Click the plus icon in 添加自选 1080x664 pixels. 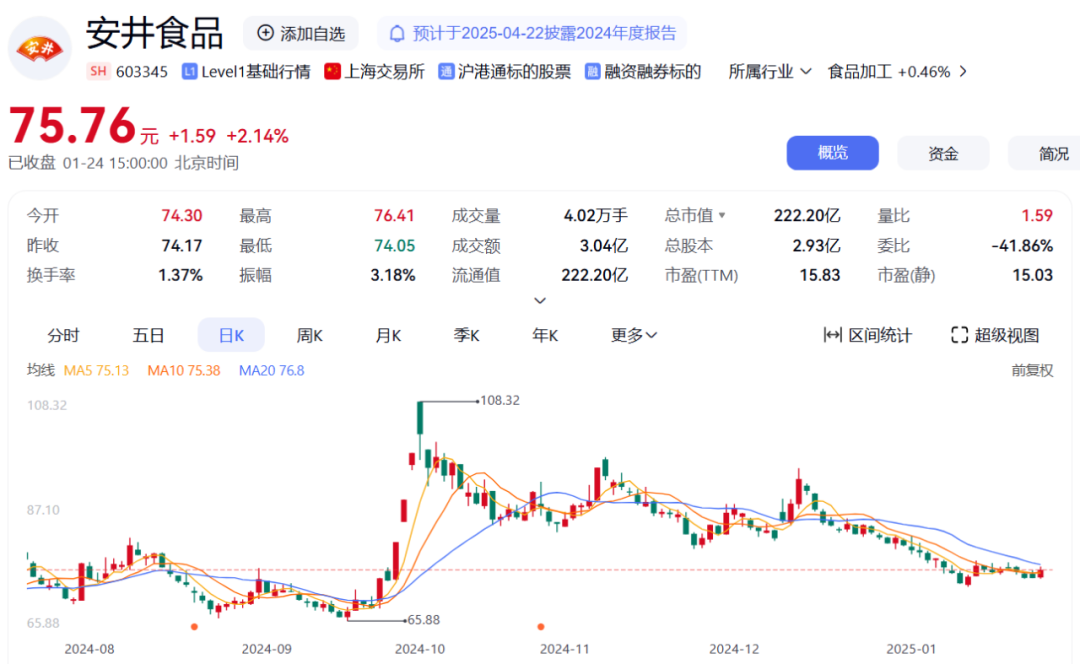(265, 33)
